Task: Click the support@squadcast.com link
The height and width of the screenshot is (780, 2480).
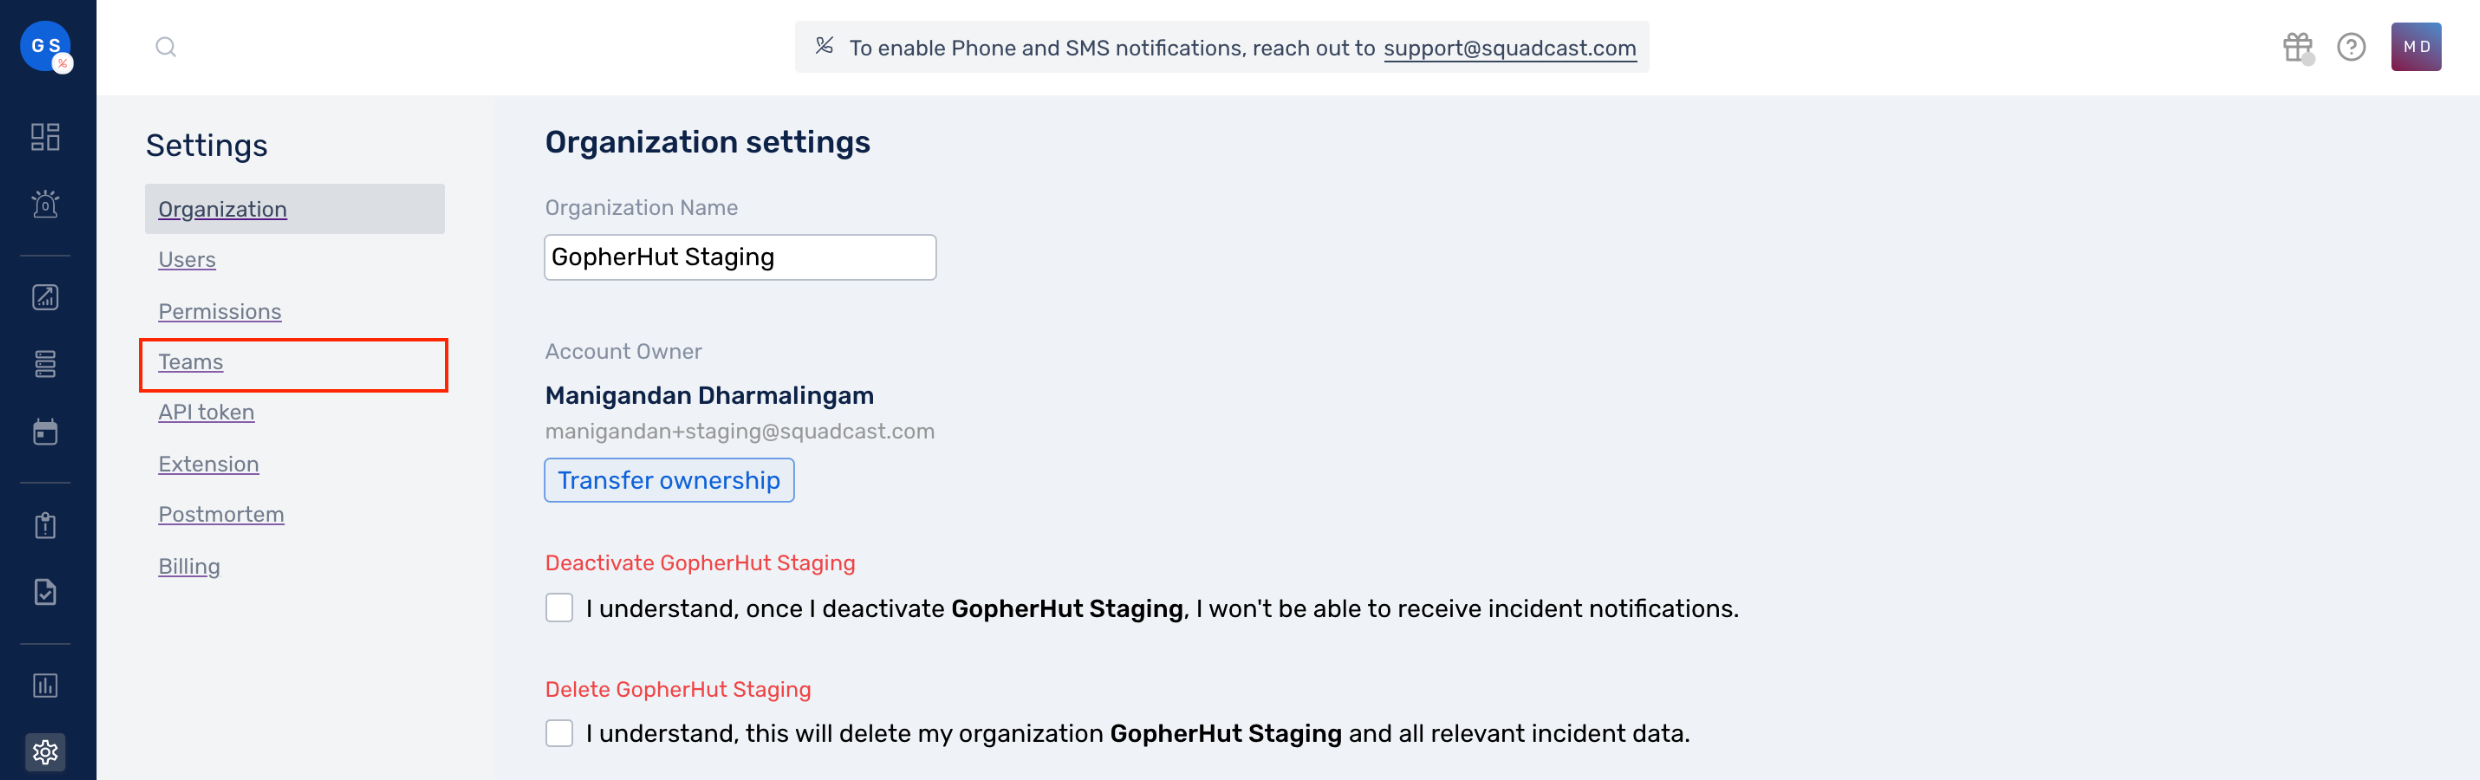Action: click(x=1509, y=48)
